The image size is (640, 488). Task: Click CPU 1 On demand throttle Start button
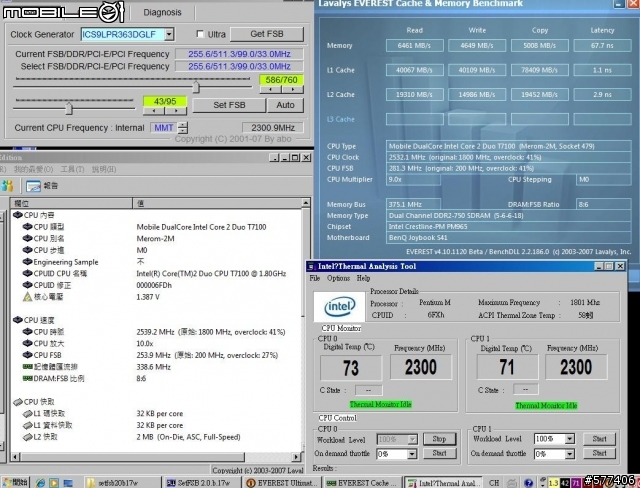tap(599, 453)
